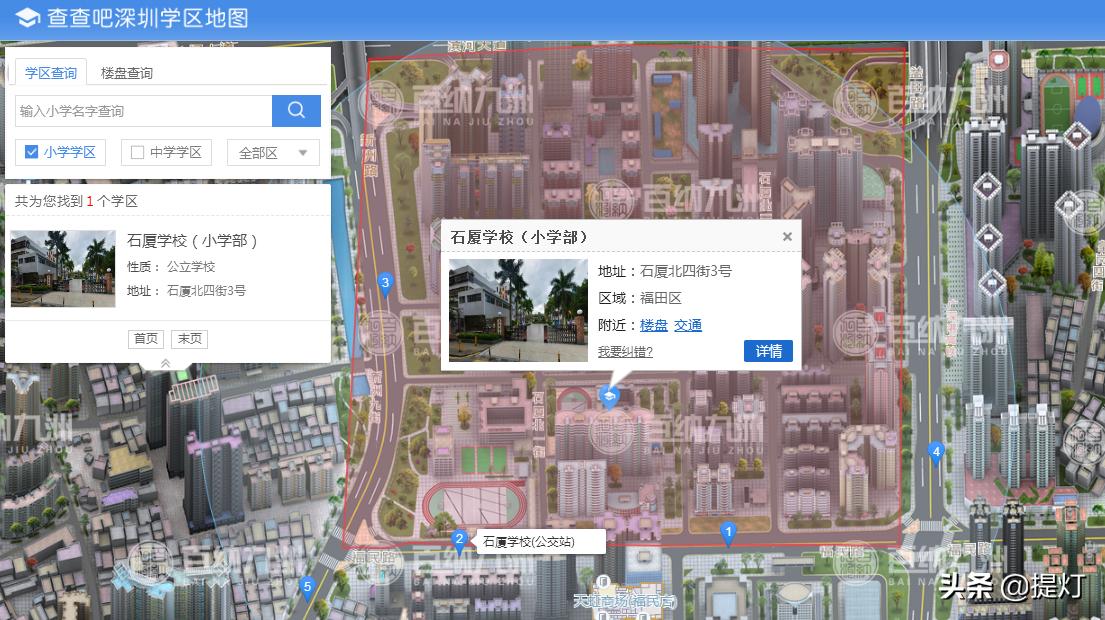
Task: Click the search magnifier icon
Action: point(296,110)
